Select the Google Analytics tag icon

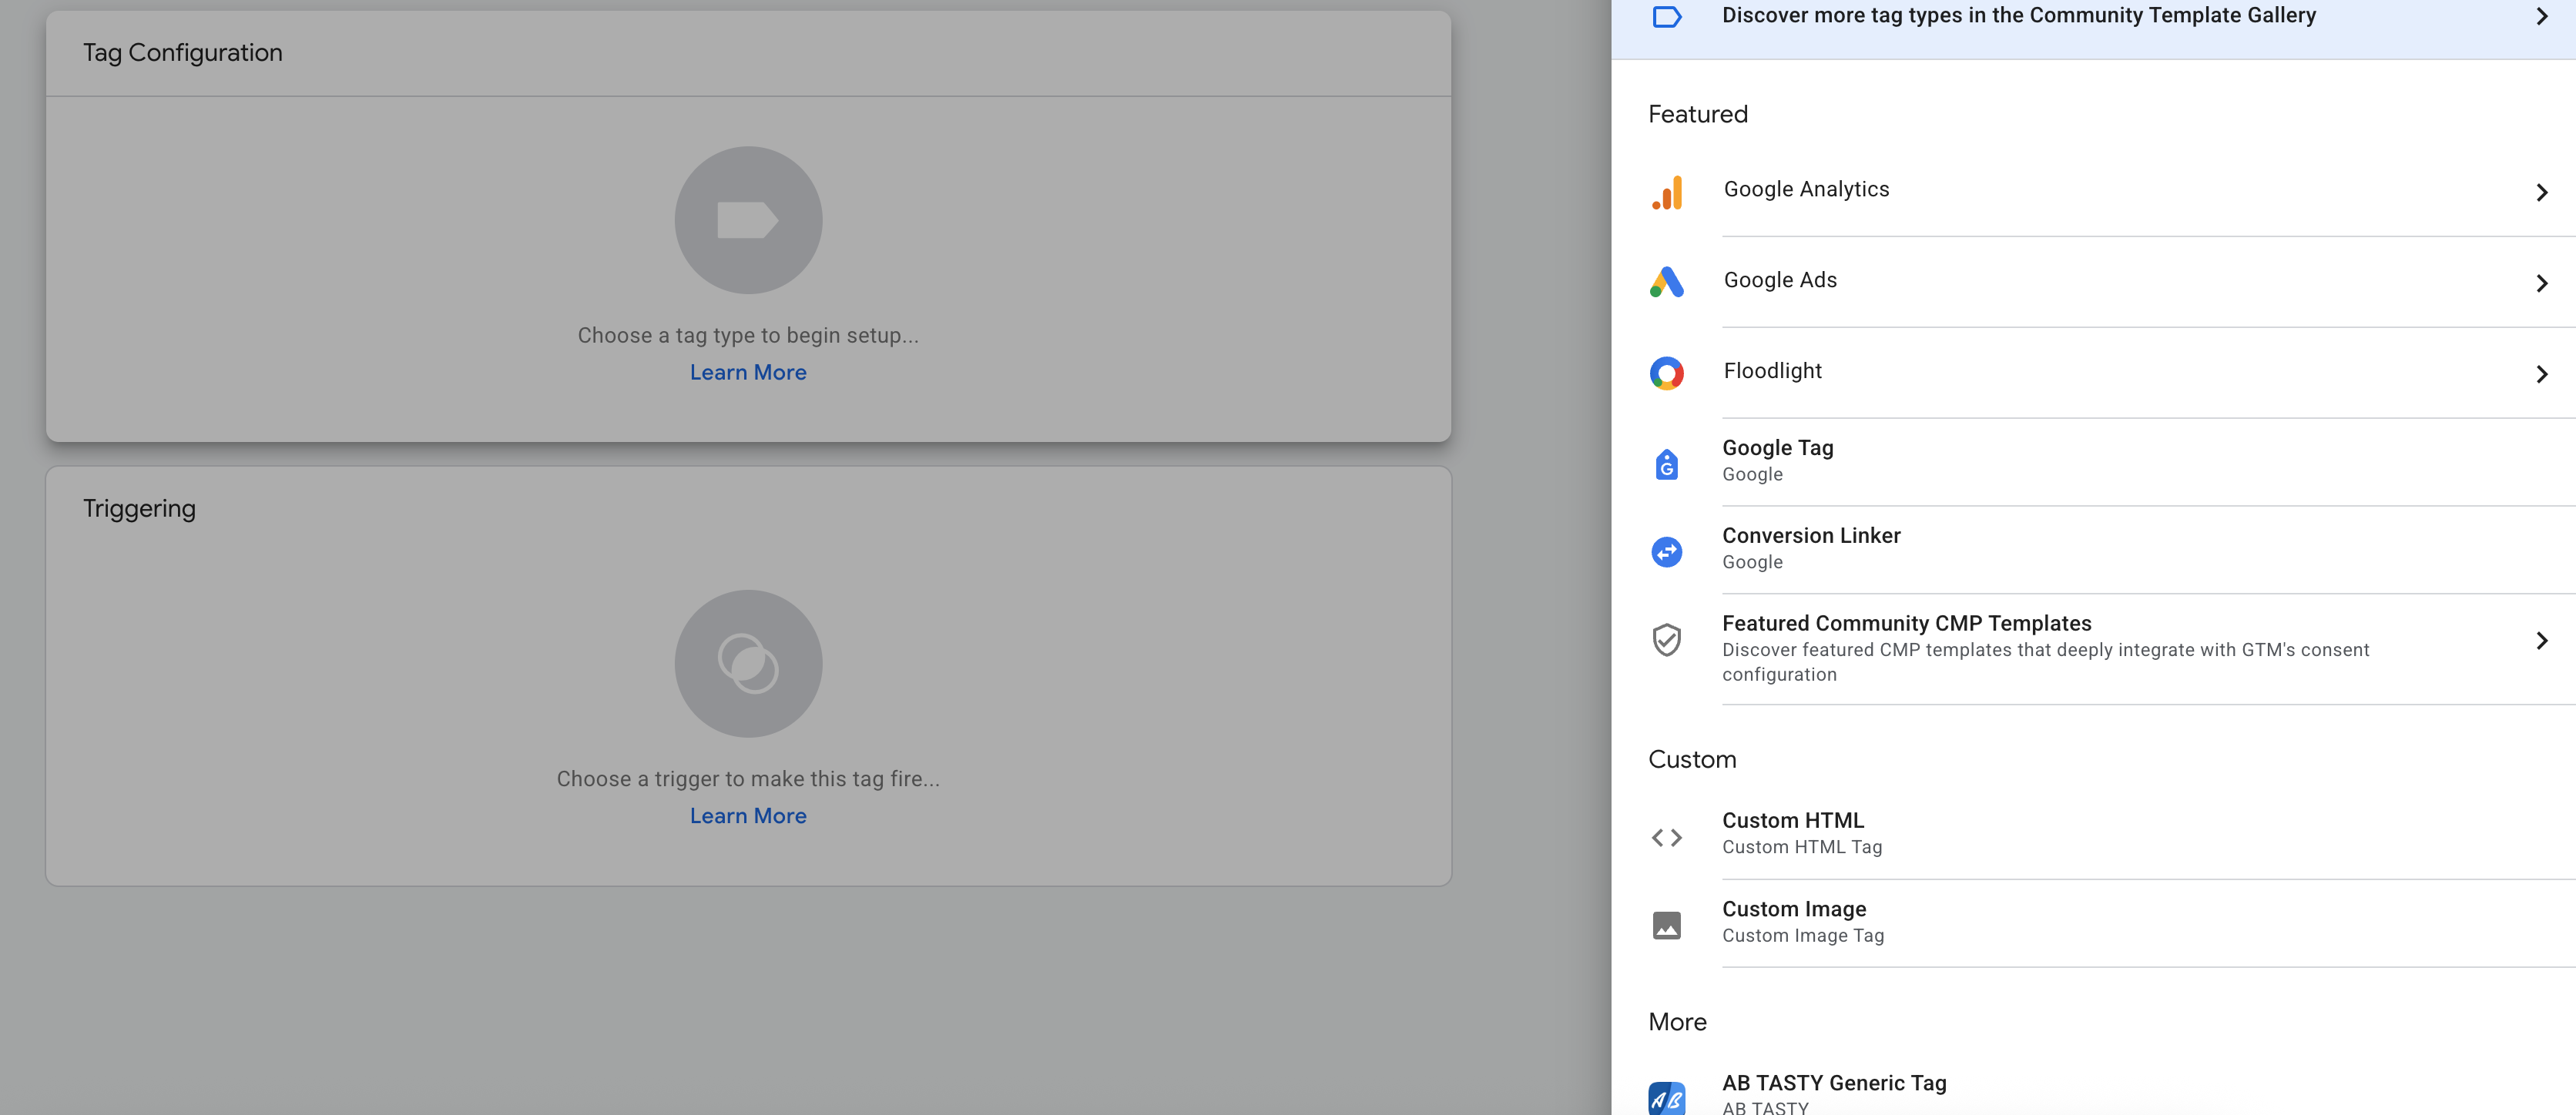(x=1667, y=192)
